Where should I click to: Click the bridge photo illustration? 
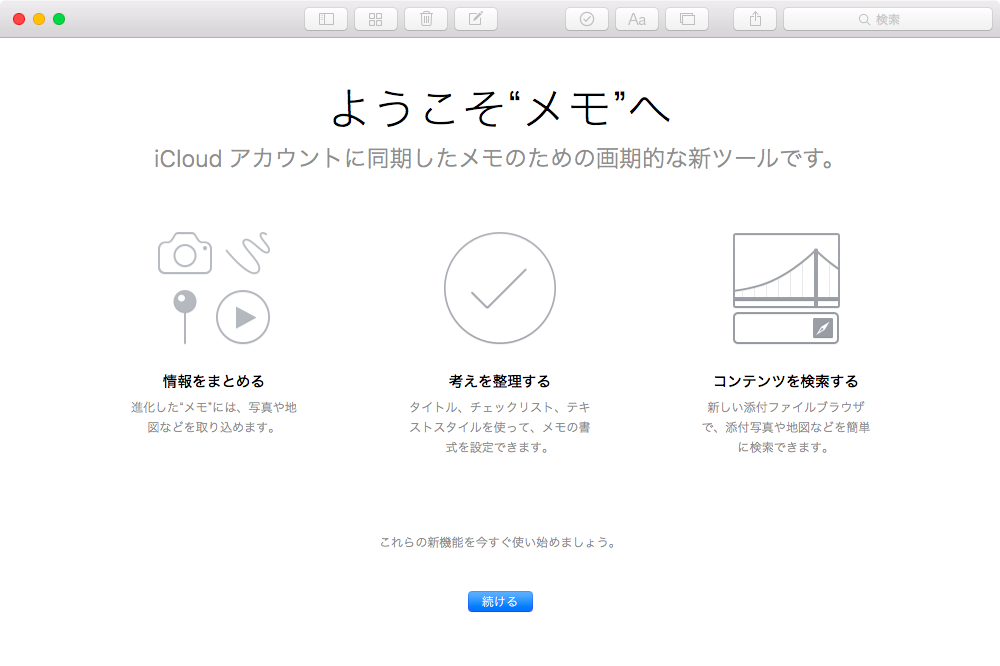coord(786,270)
